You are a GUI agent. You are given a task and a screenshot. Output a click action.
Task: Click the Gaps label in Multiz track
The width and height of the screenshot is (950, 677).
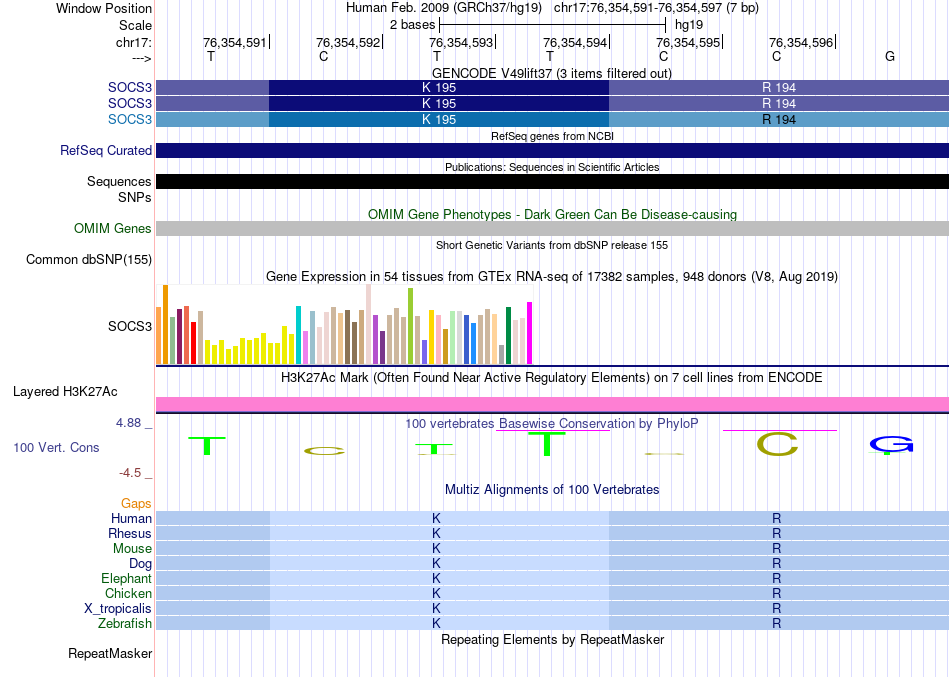(136, 504)
